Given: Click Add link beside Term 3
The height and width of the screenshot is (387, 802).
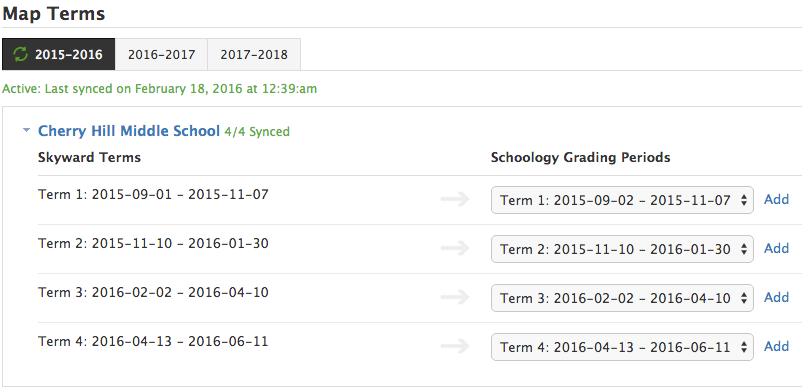Looking at the screenshot, I should (x=776, y=298).
